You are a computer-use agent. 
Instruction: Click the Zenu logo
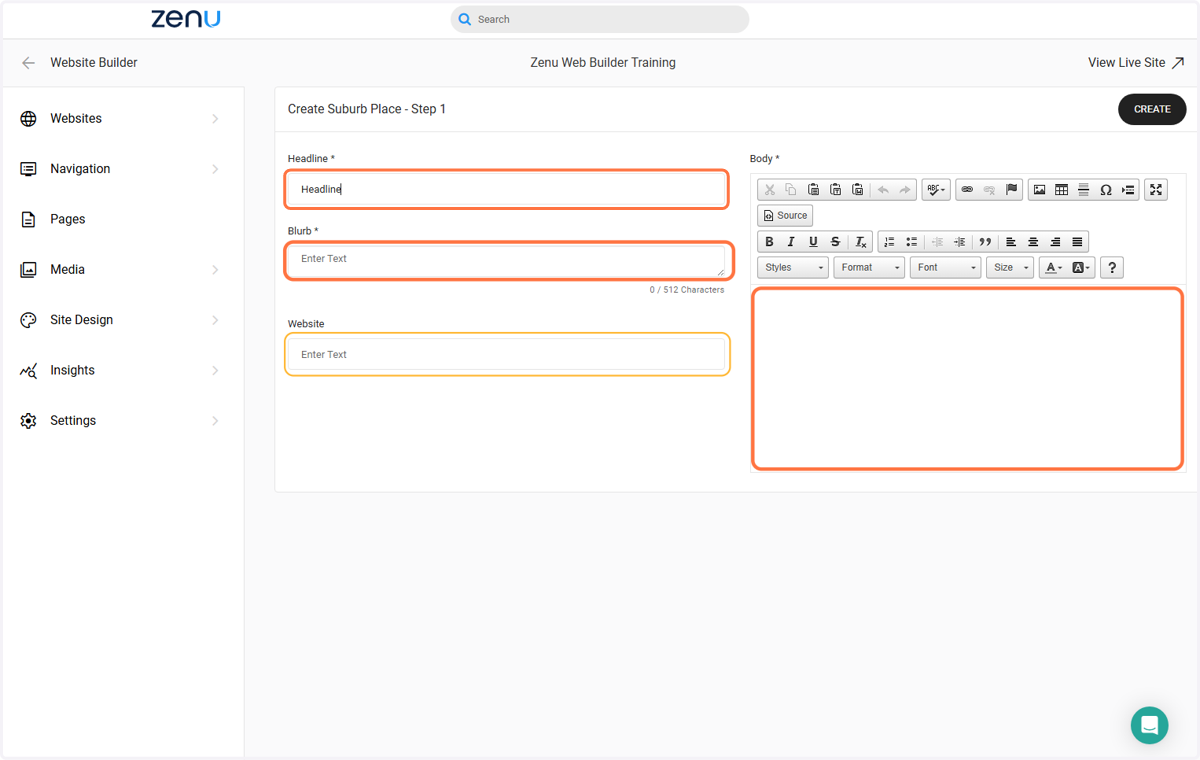[x=186, y=19]
